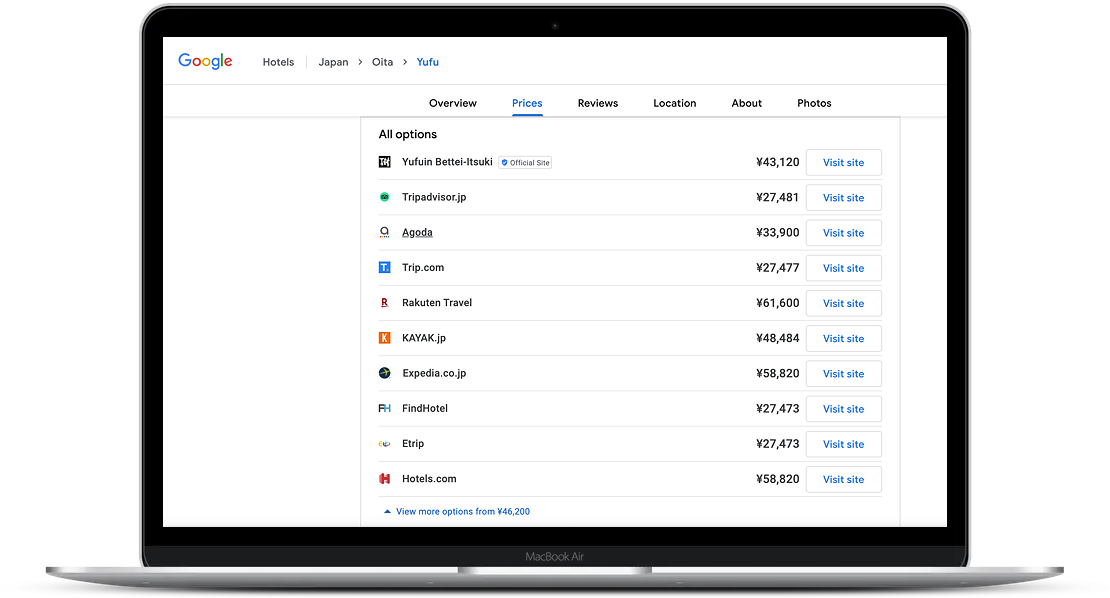The width and height of the screenshot is (1110, 598).
Task: Click the orange KAYAK.jp icon
Action: (384, 338)
